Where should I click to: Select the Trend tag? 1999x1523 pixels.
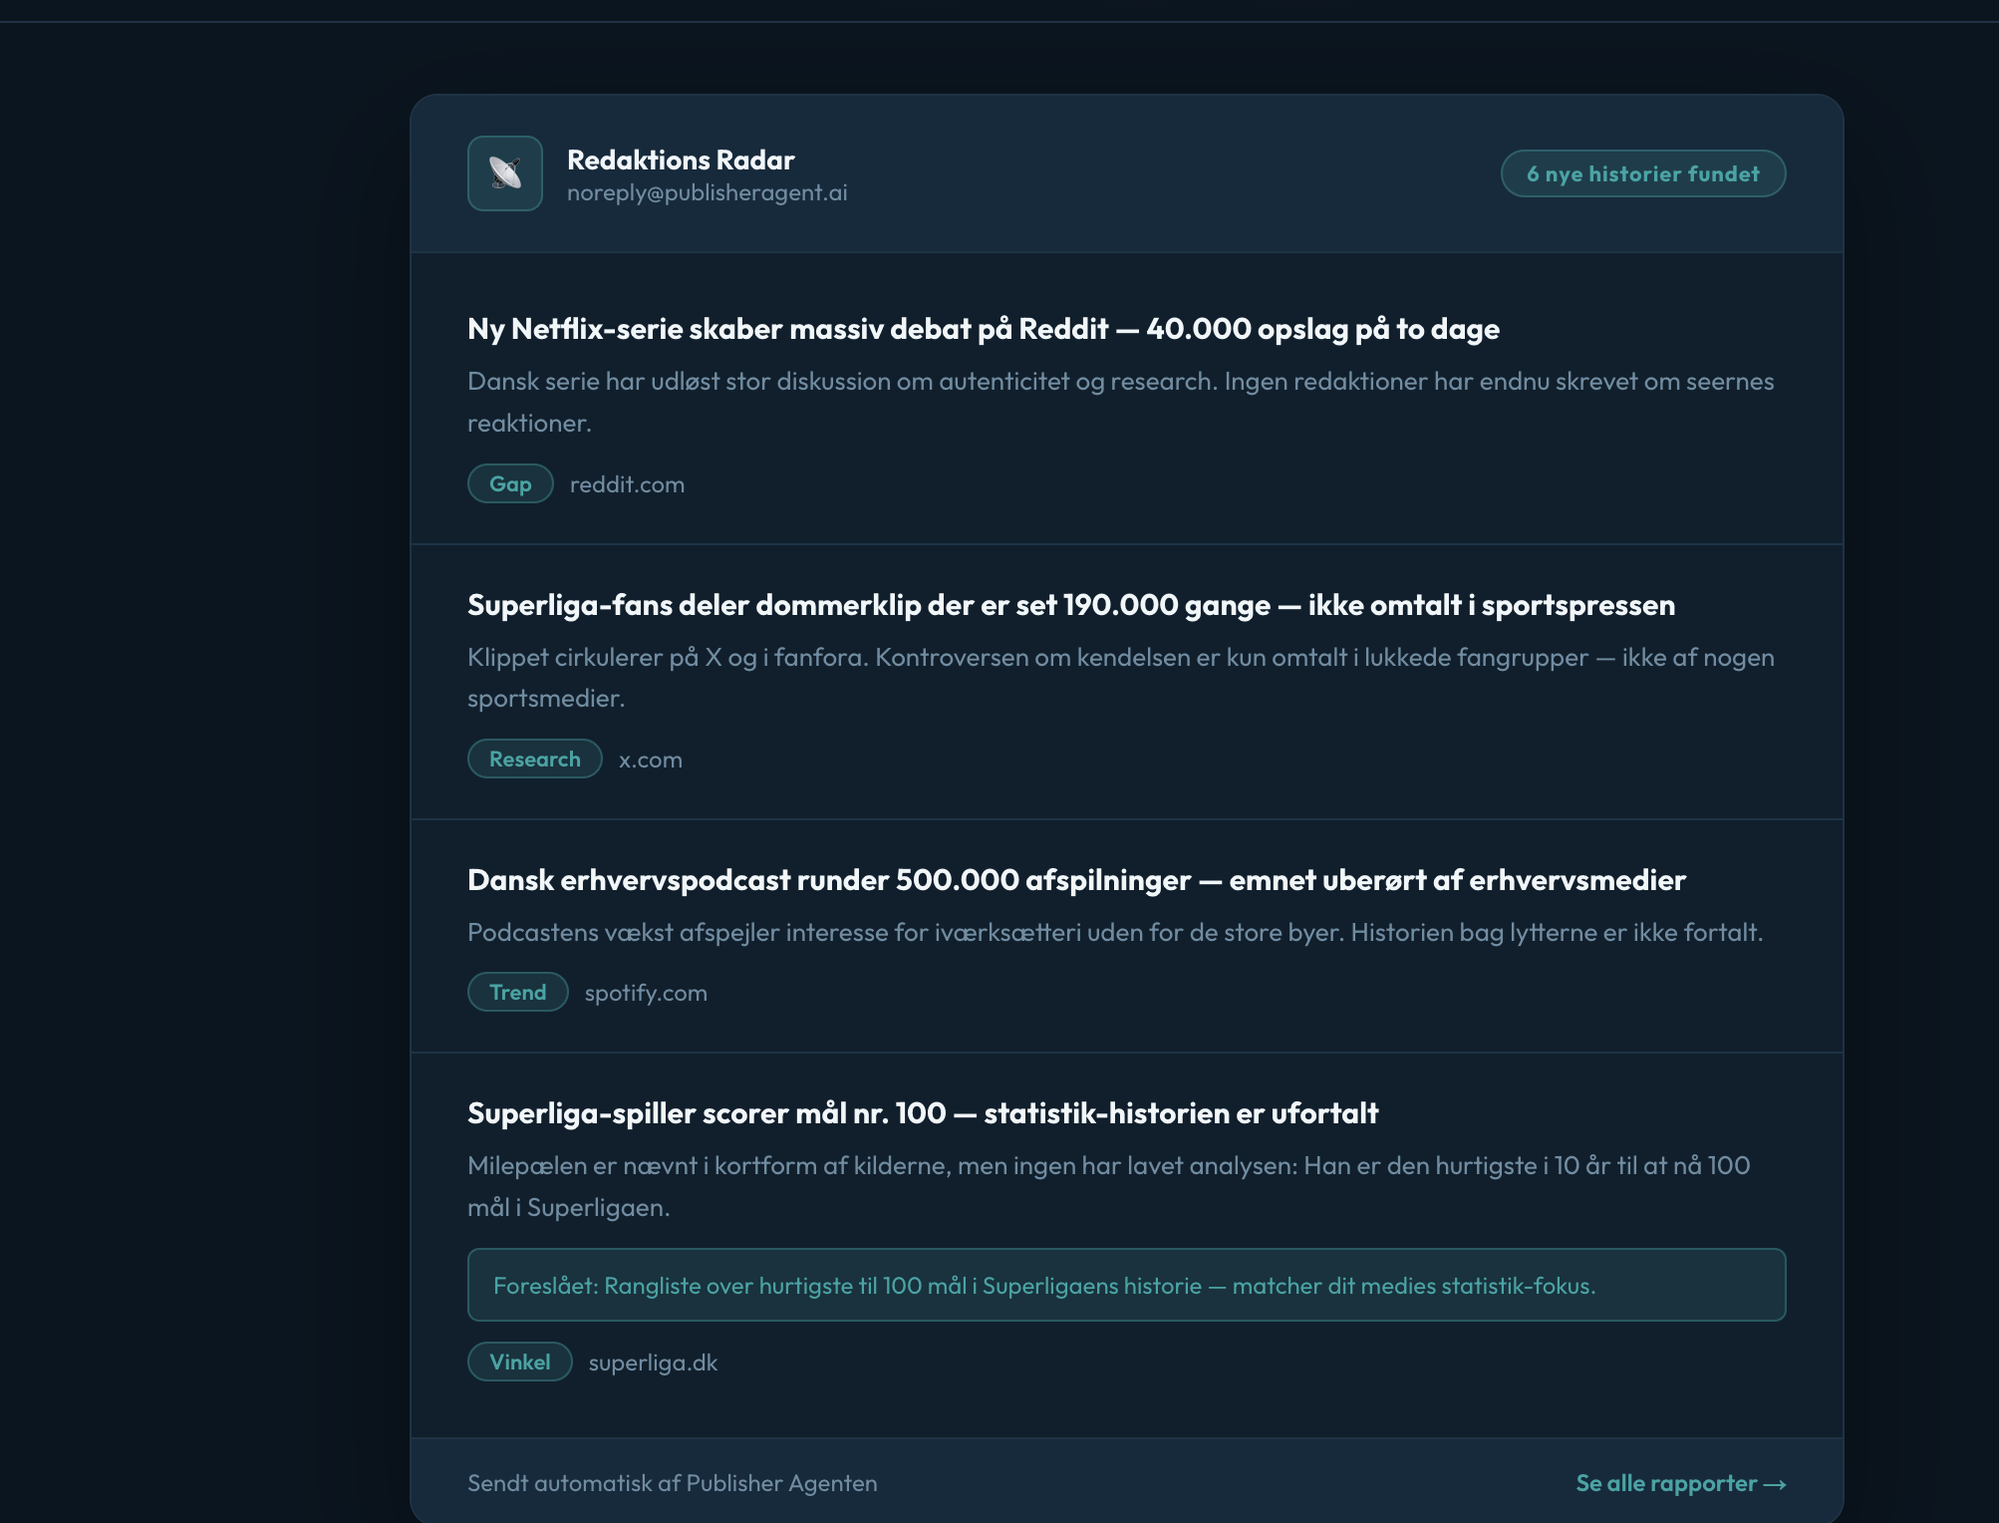517,992
